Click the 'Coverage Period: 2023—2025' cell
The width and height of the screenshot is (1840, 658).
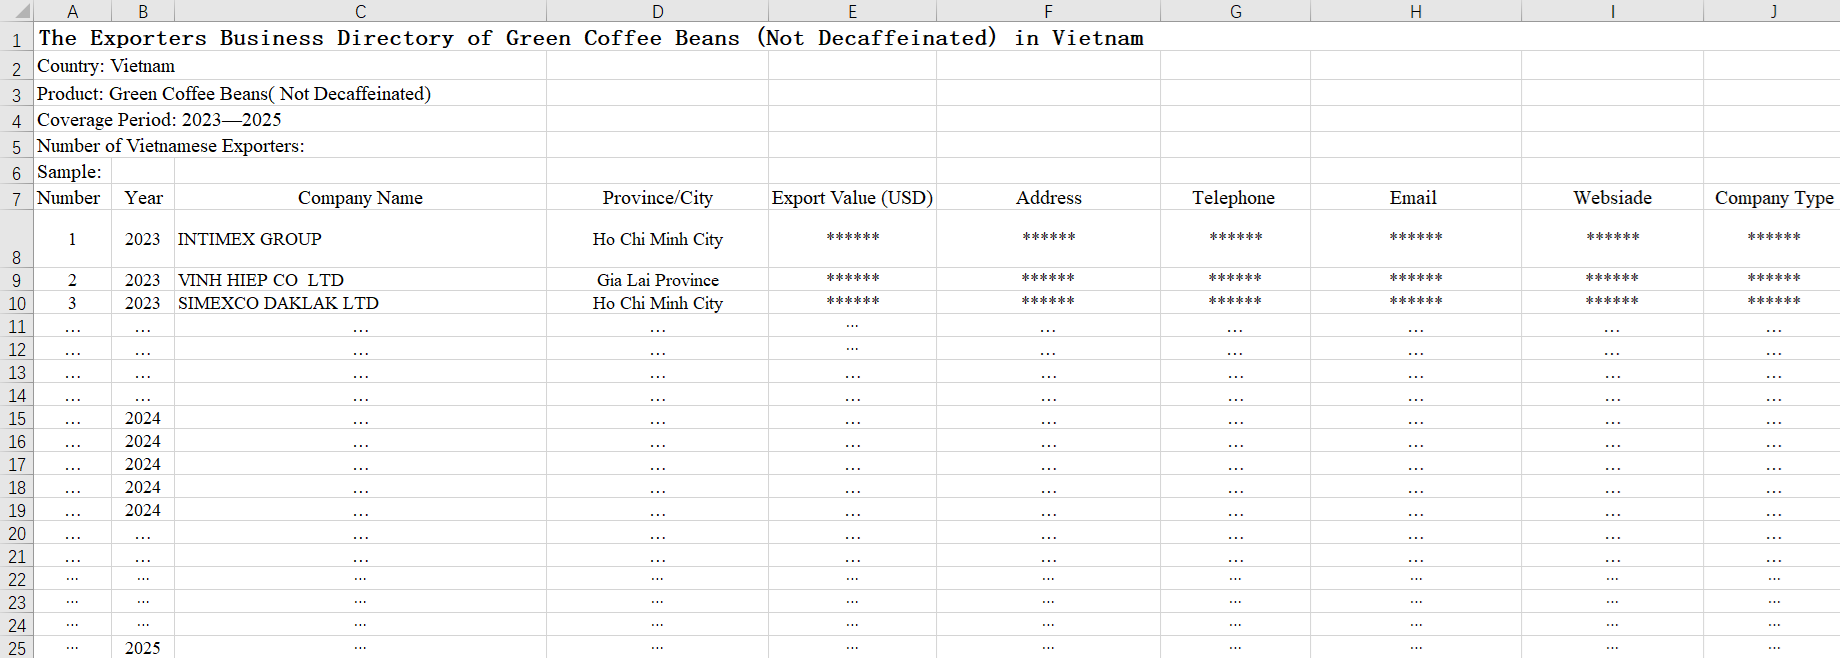(159, 120)
